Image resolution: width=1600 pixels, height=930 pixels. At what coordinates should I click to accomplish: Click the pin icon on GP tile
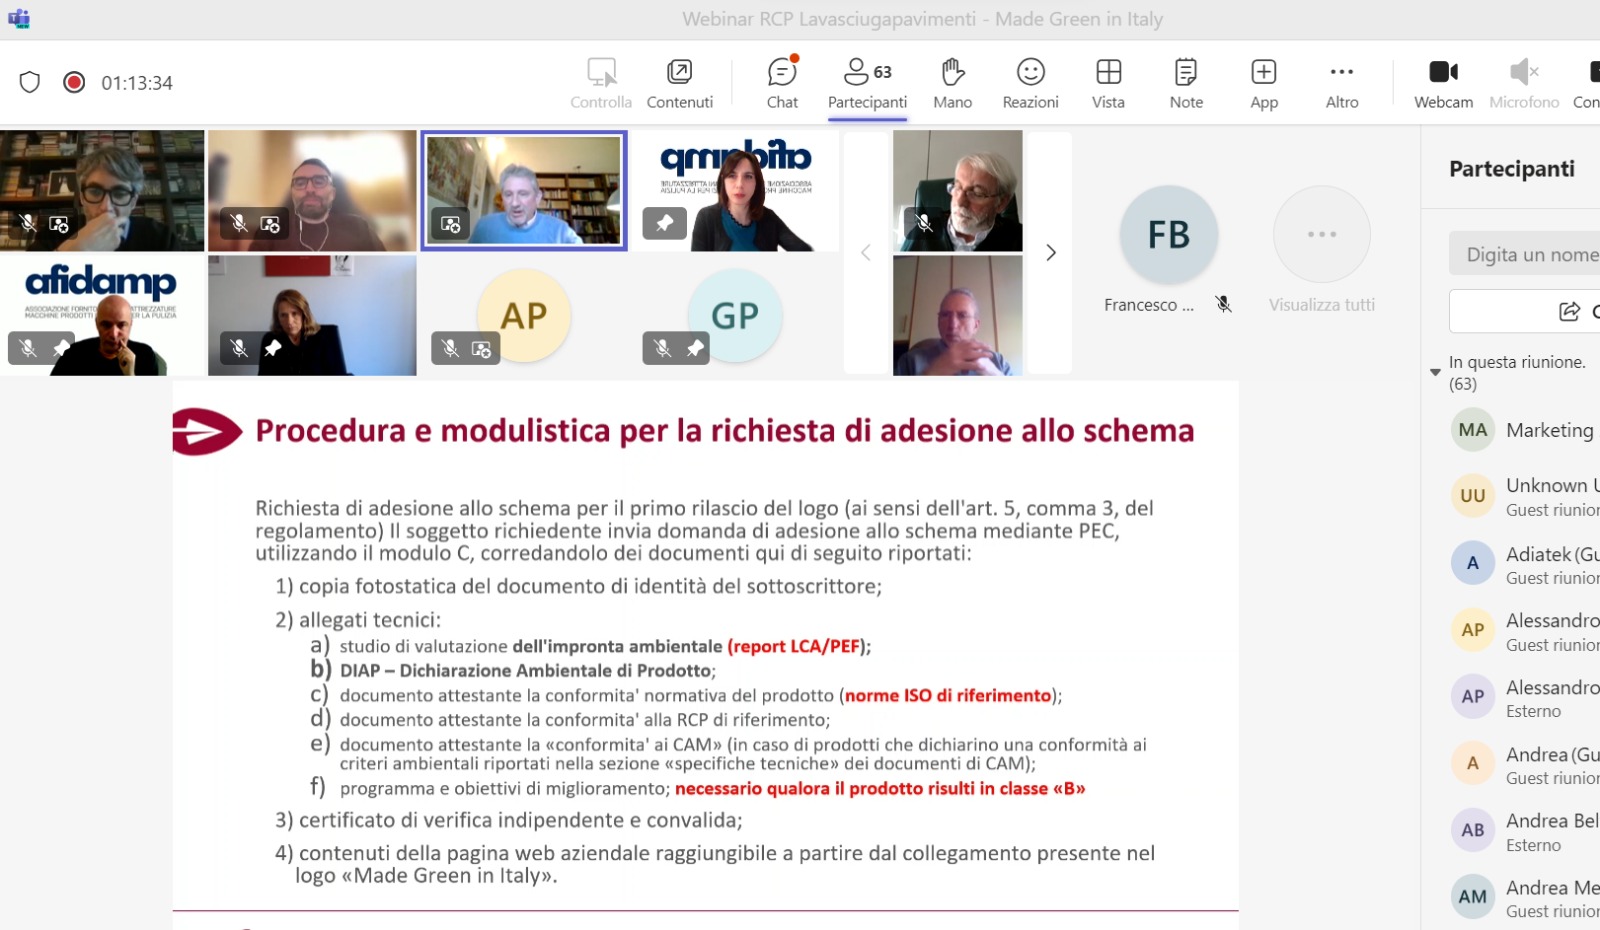(694, 348)
